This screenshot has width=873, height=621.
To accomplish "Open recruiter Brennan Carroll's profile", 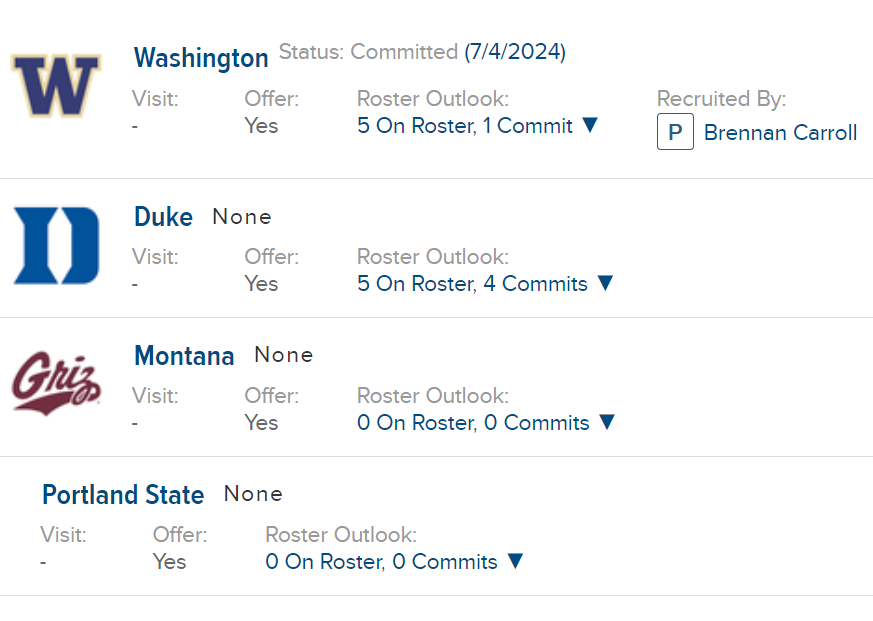I will [780, 133].
